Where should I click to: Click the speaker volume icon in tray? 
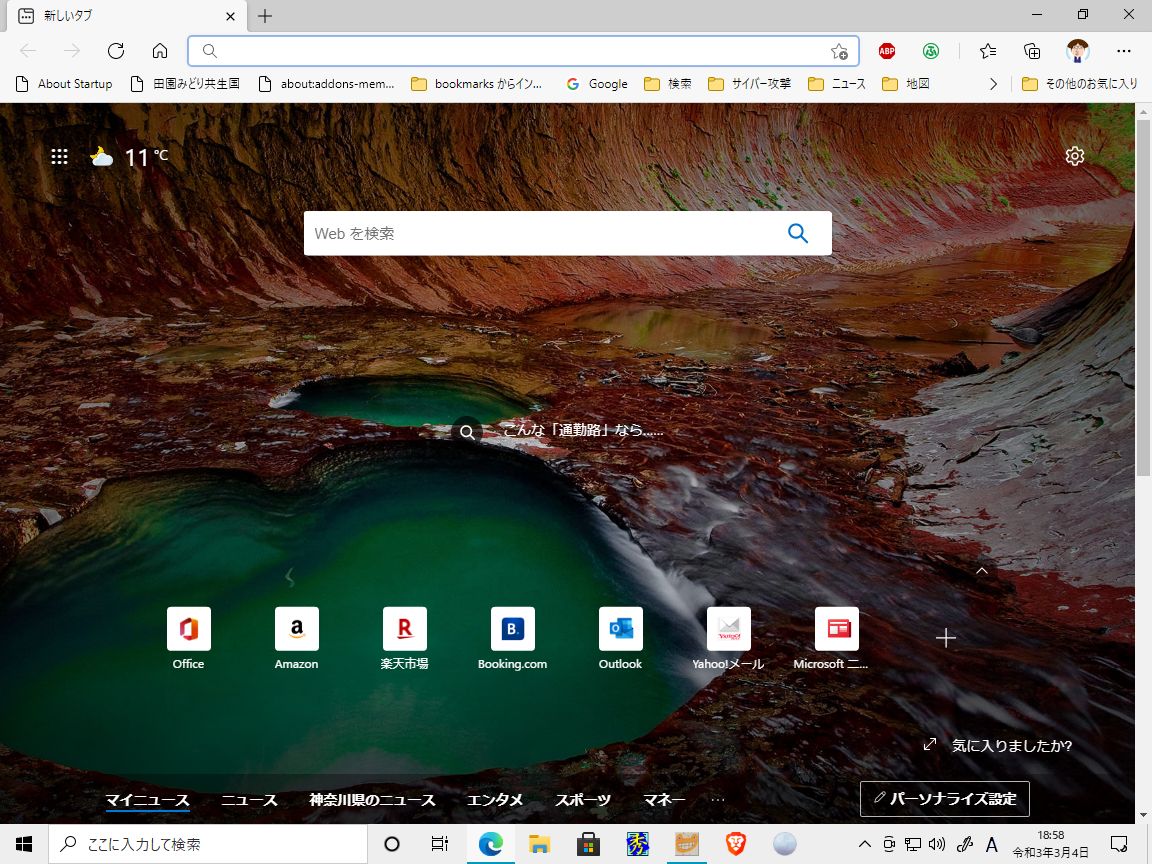(x=937, y=843)
